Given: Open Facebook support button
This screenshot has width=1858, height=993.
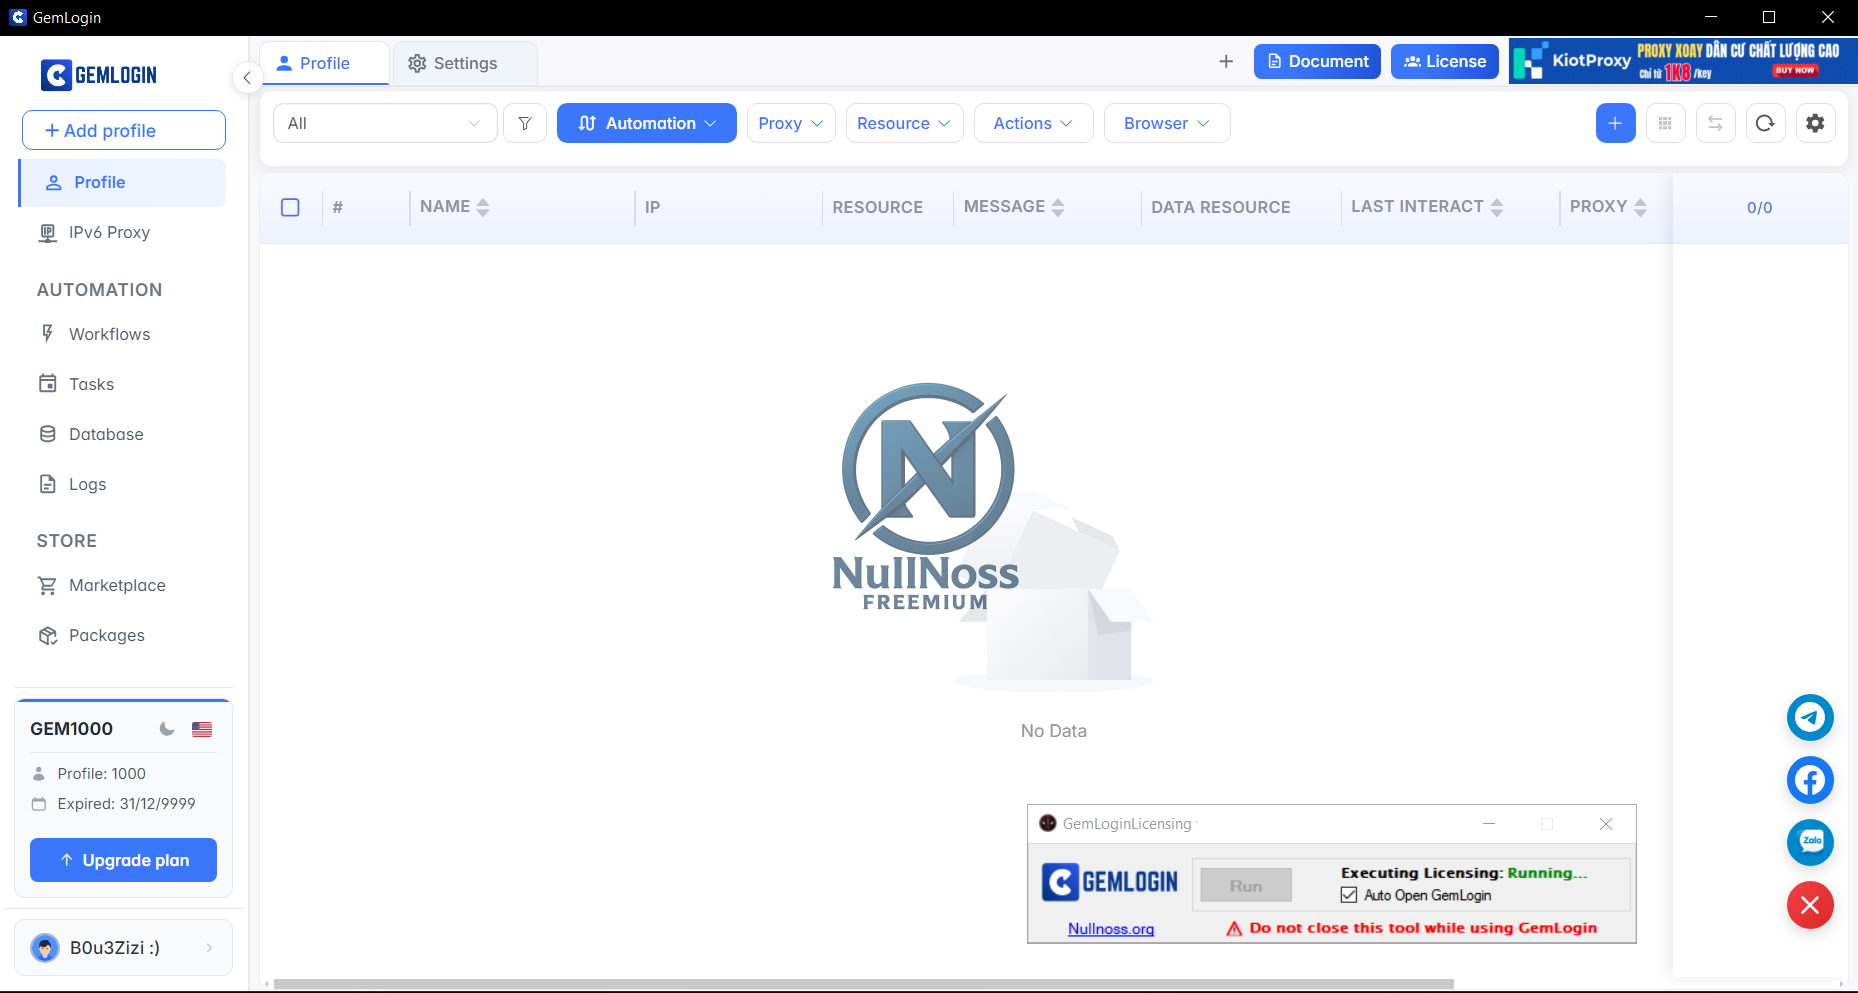Looking at the screenshot, I should 1810,780.
